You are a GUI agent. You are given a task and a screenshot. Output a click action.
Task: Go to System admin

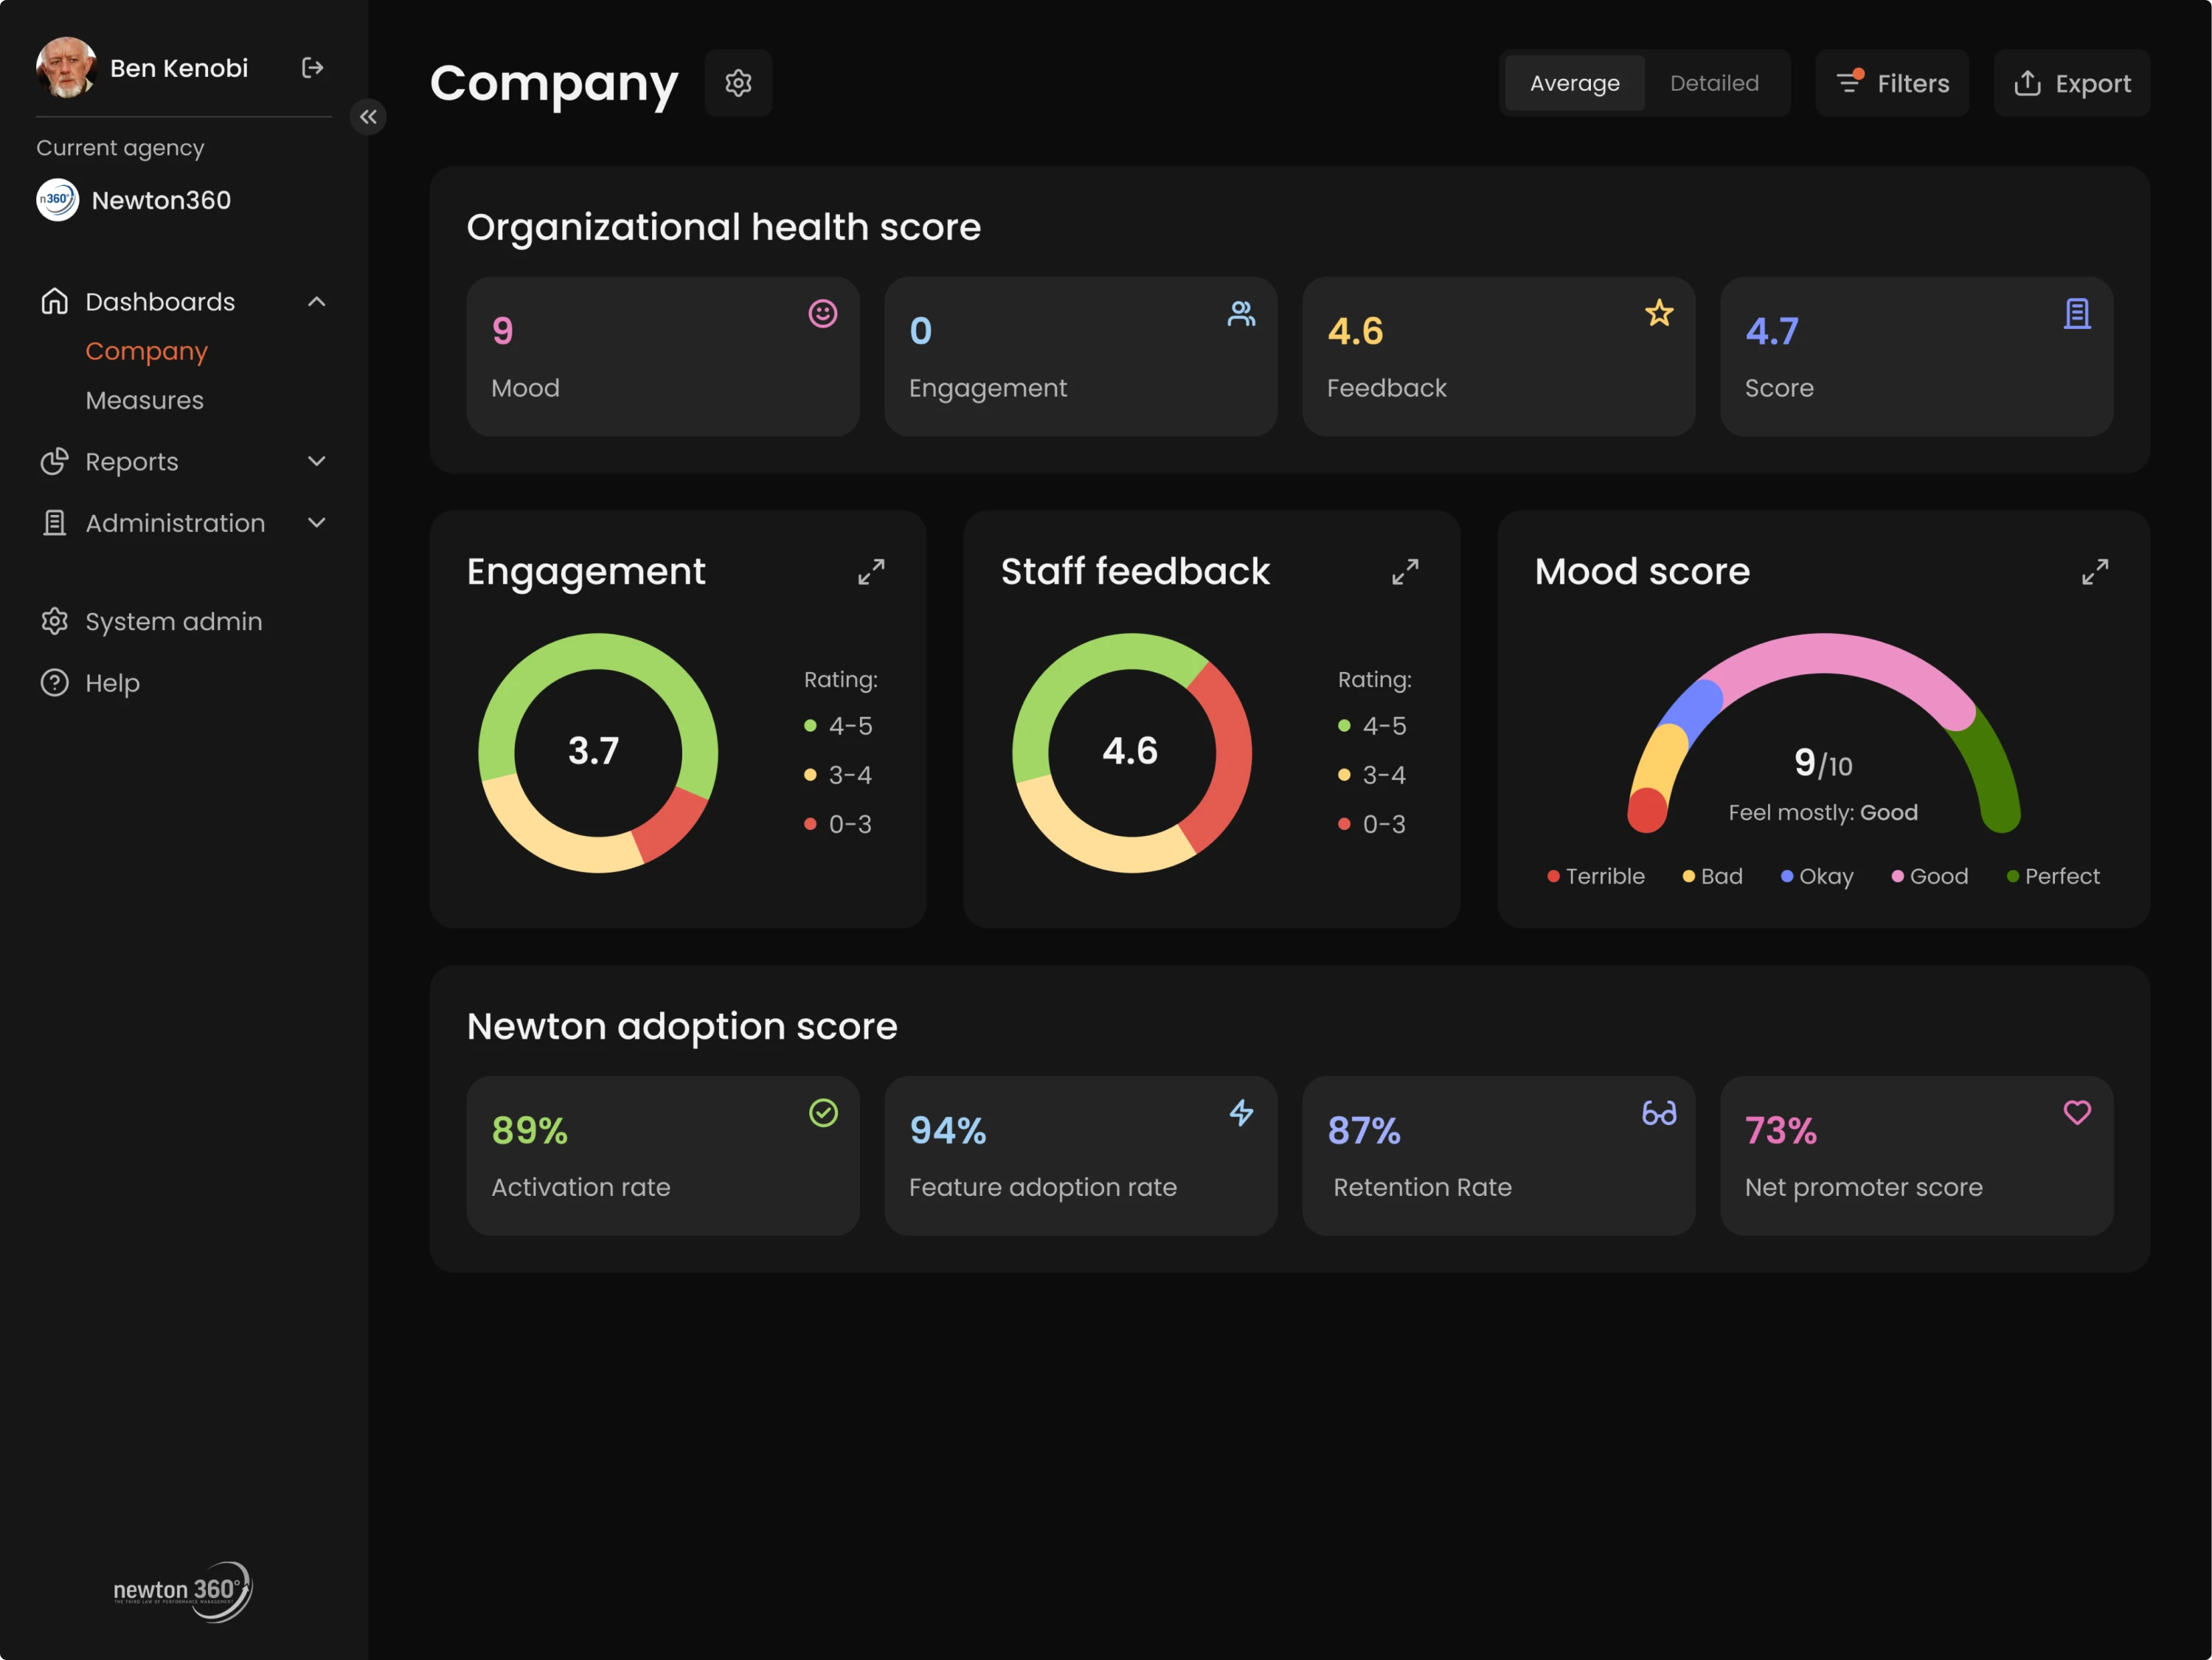(x=152, y=622)
